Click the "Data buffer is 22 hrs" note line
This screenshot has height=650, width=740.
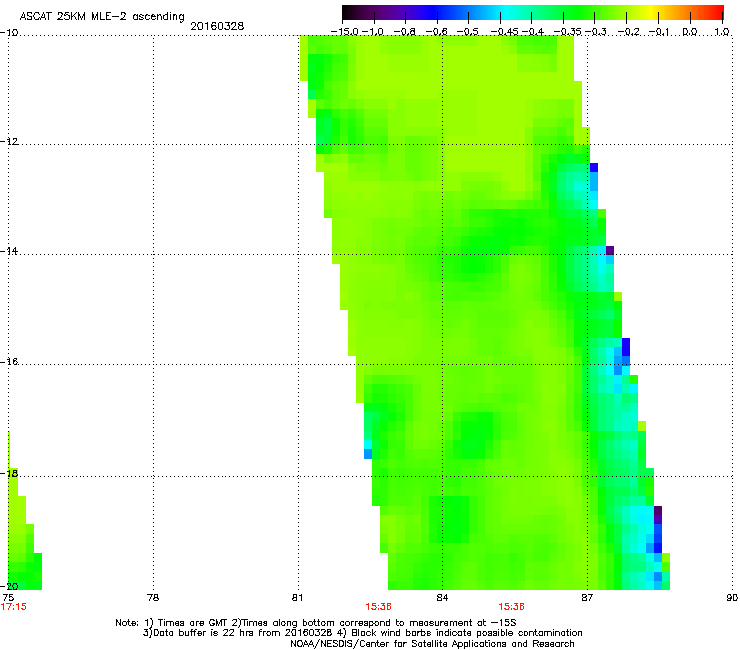pyautogui.click(x=362, y=633)
